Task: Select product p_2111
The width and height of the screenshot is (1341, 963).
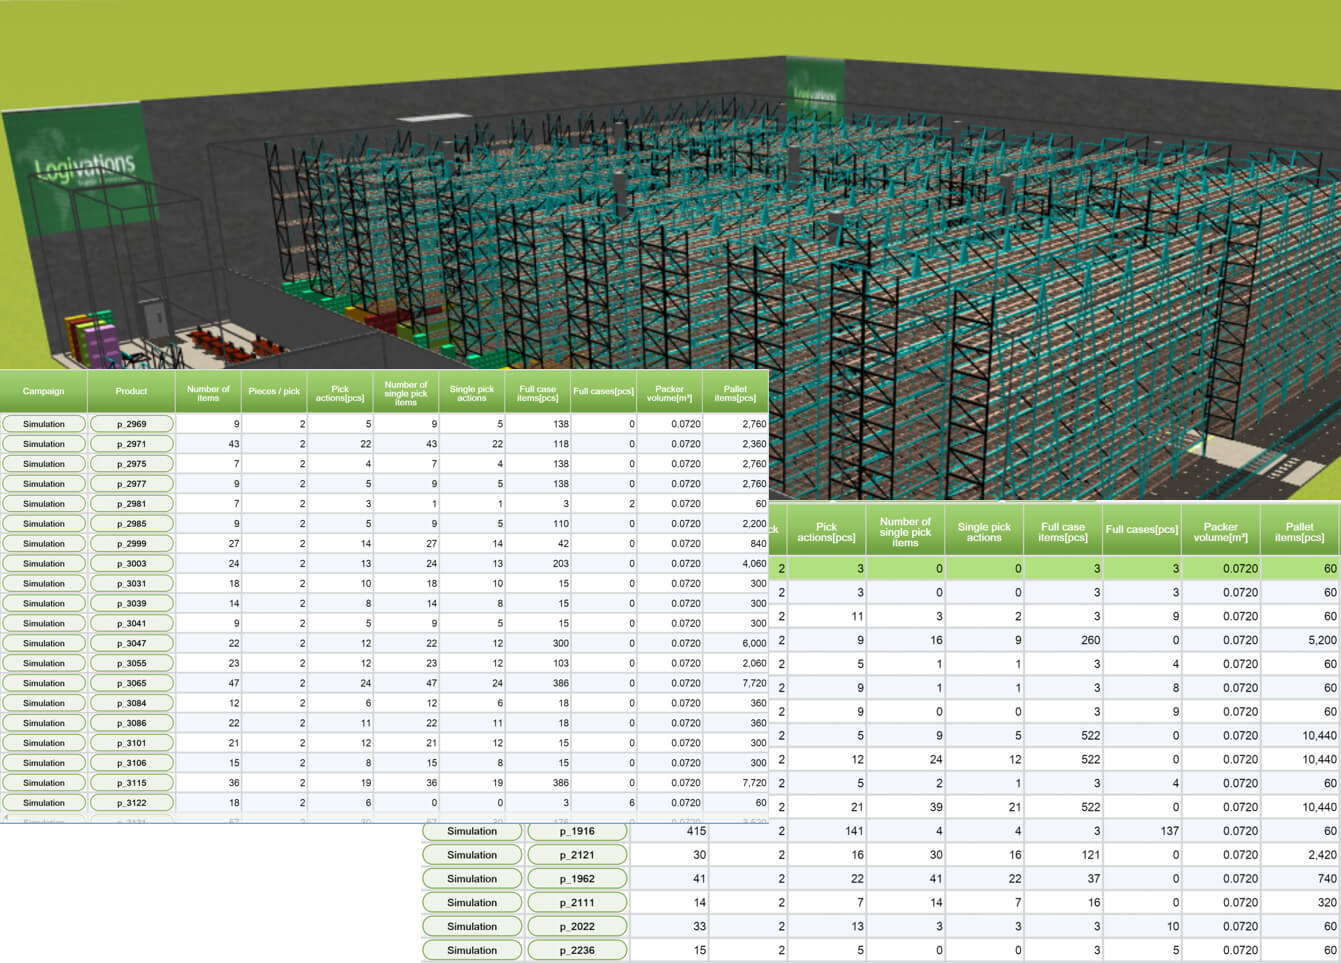Action: tap(577, 903)
